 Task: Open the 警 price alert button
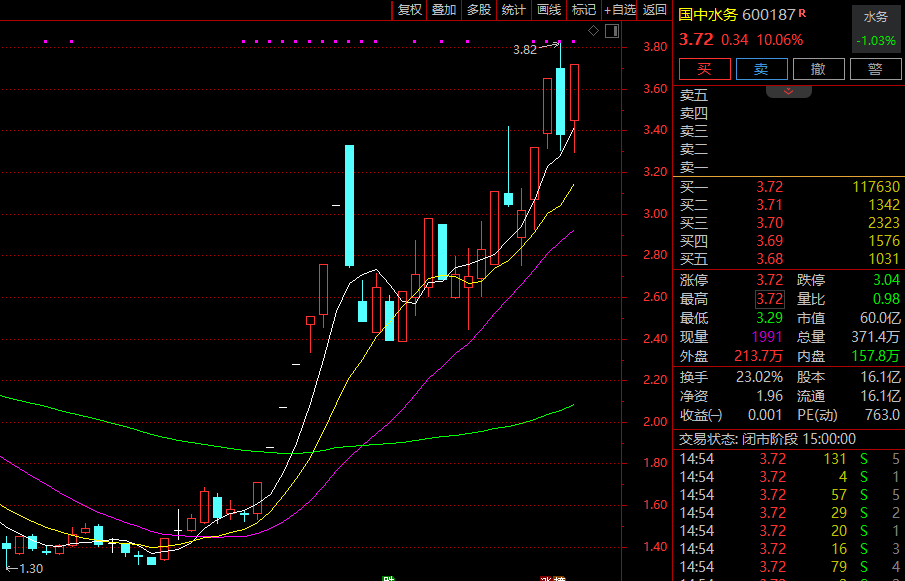[875, 69]
